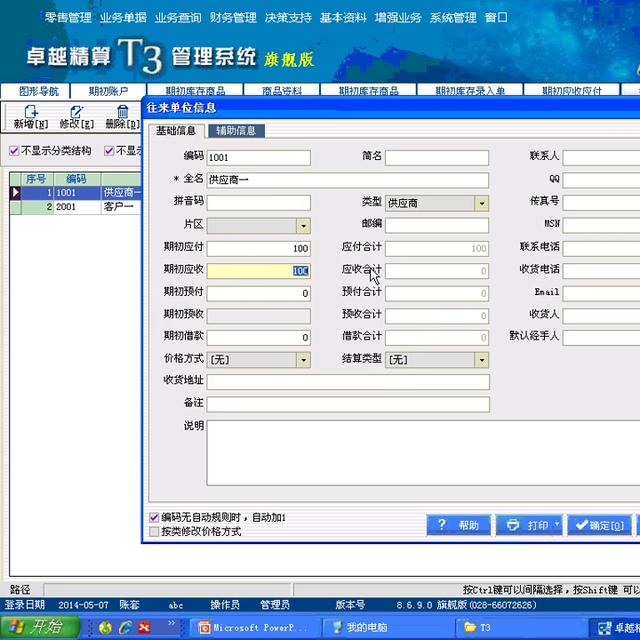Screen dimensions: 640x640
Task: Open the 结算类型 dropdown
Action: (482, 360)
